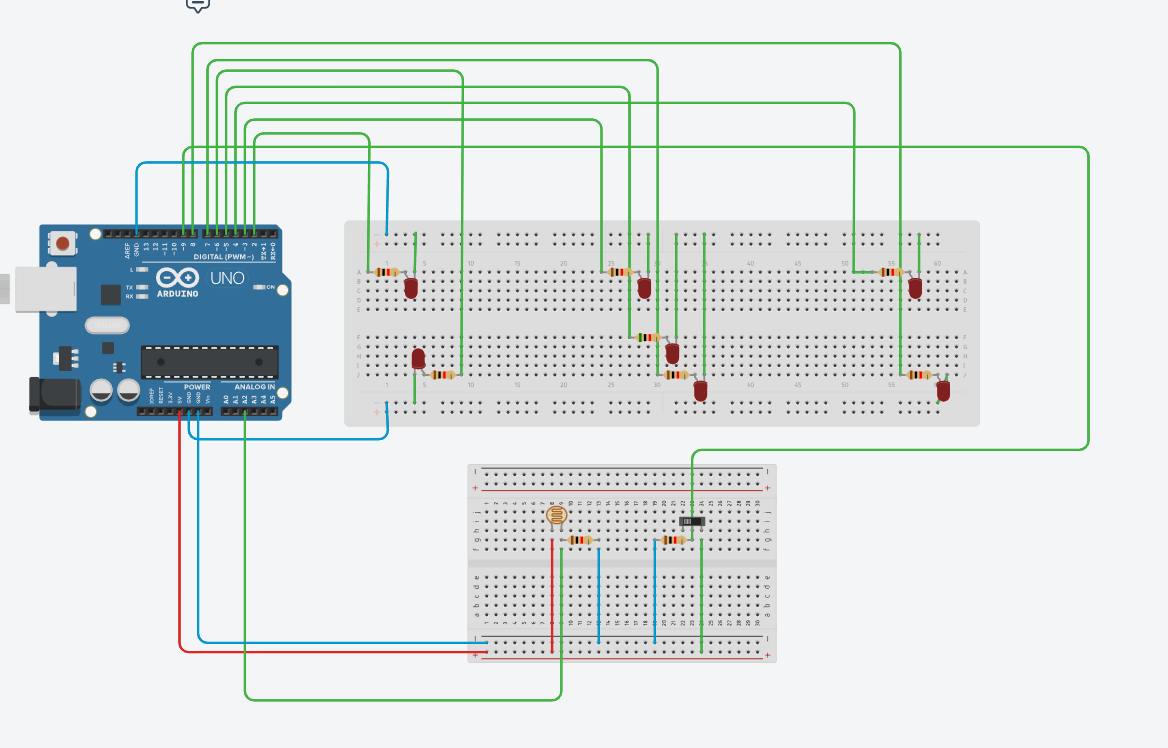Image resolution: width=1168 pixels, height=748 pixels.
Task: Select the bottom LED near column 60
Action: coord(943,390)
